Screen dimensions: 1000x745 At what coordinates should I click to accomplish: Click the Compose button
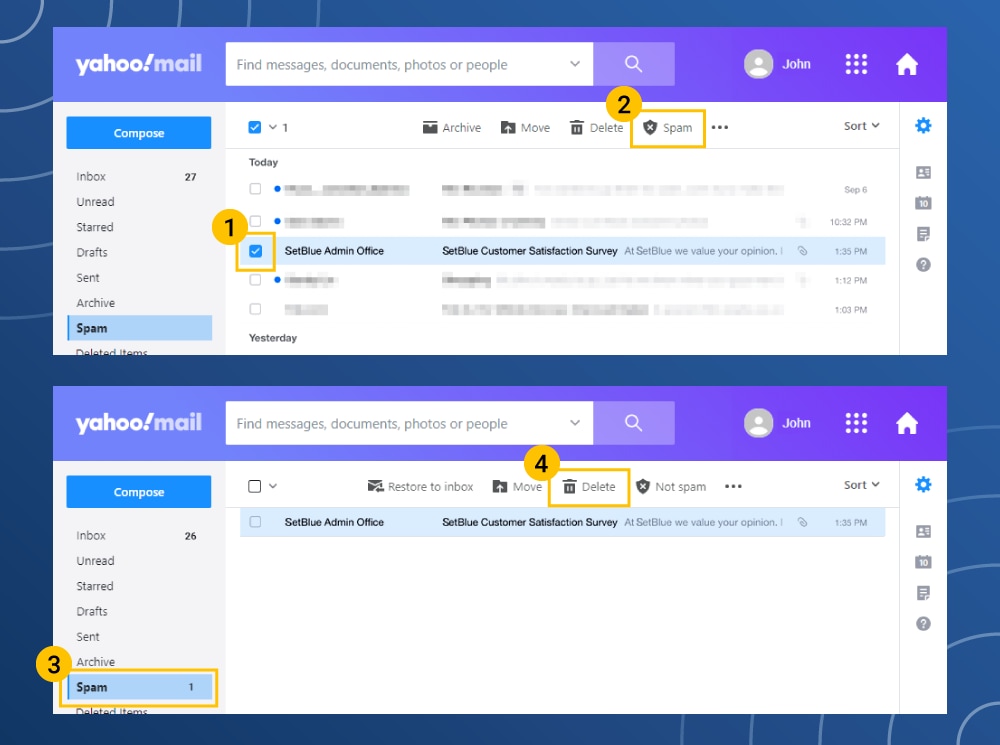[138, 132]
